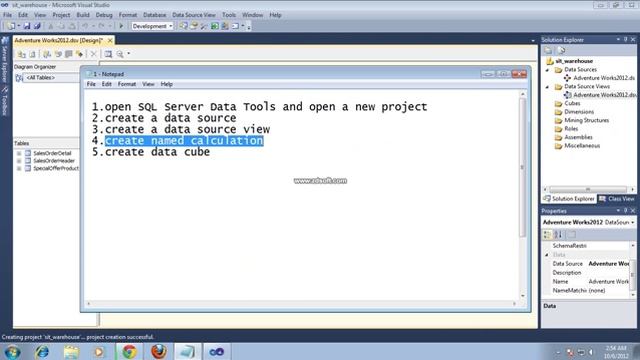This screenshot has width=640, height=360.
Task: Collapse the Data category in Properties
Action: pos(547,255)
